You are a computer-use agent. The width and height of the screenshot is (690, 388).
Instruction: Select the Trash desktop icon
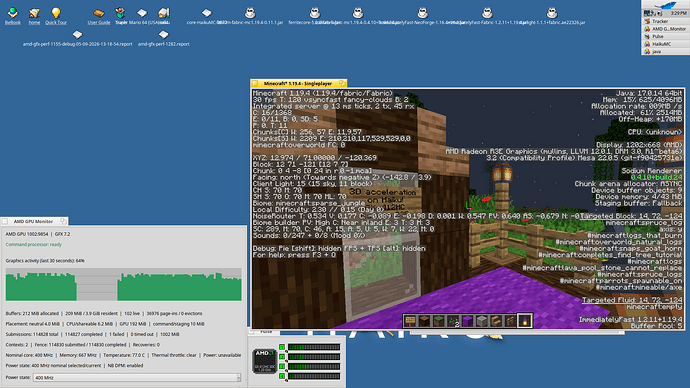click(120, 13)
